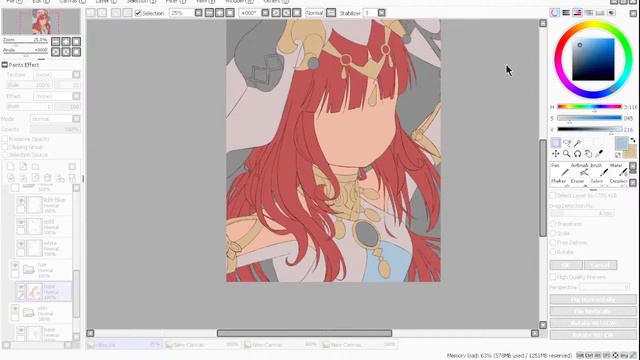The image size is (640, 360).
Task: Pick the Lasso tool
Action: point(567,143)
